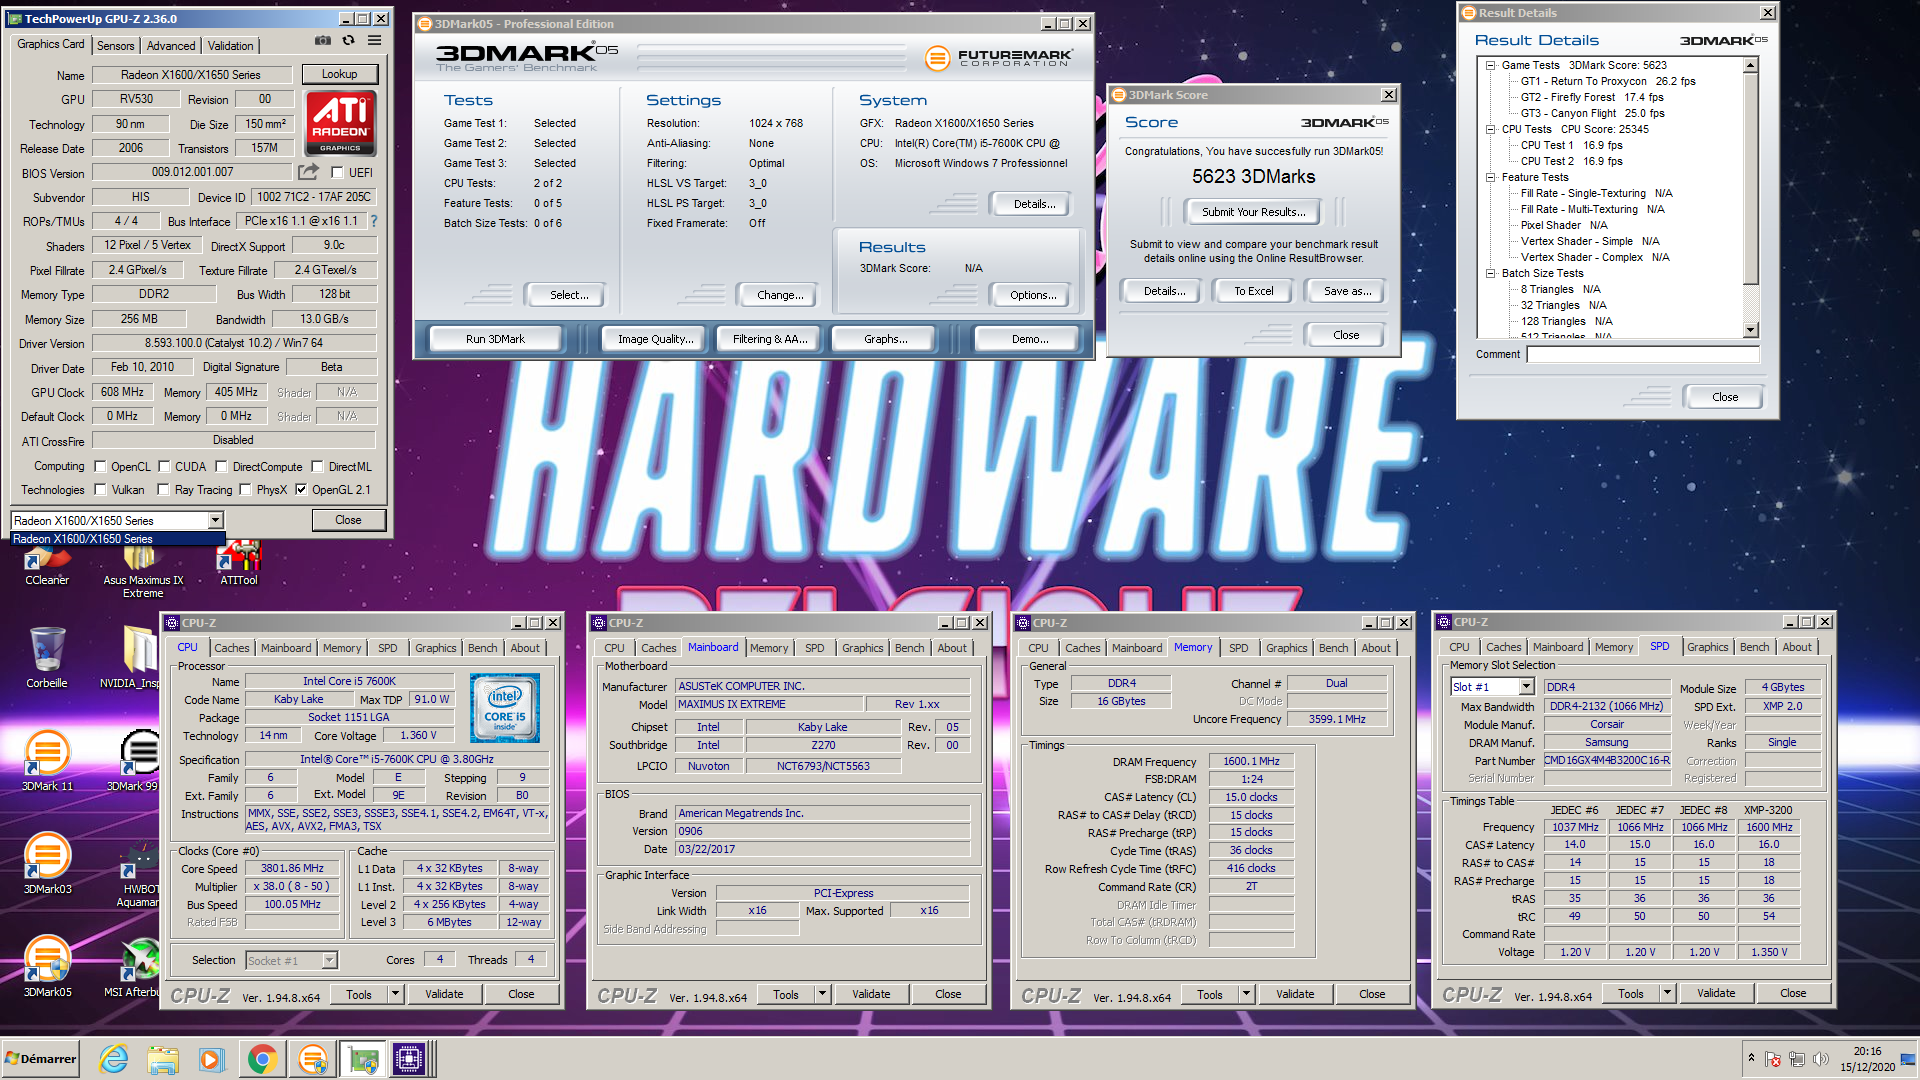Open the Socket #1 selection dropdown
The height and width of the screenshot is (1080, 1920).
pos(329,960)
